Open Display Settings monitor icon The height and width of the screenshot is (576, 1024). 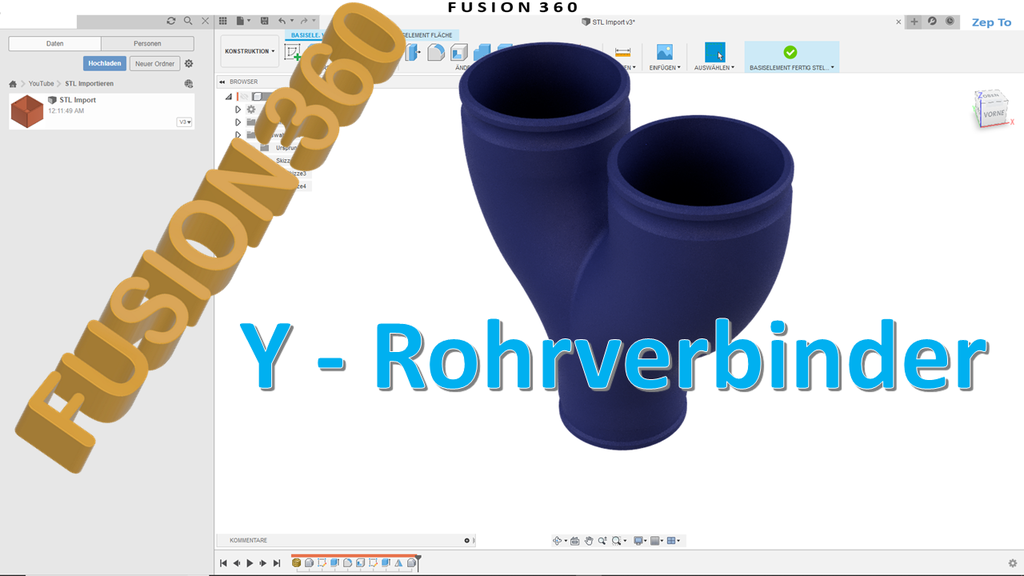(x=640, y=541)
